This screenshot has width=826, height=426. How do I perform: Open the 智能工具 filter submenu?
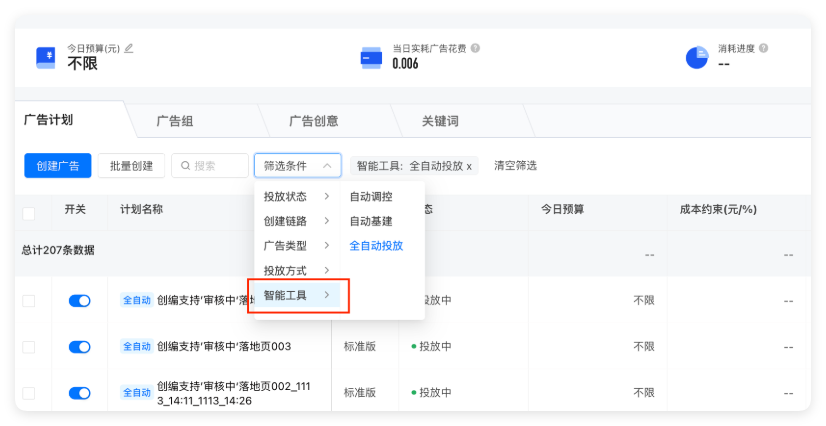pos(297,295)
